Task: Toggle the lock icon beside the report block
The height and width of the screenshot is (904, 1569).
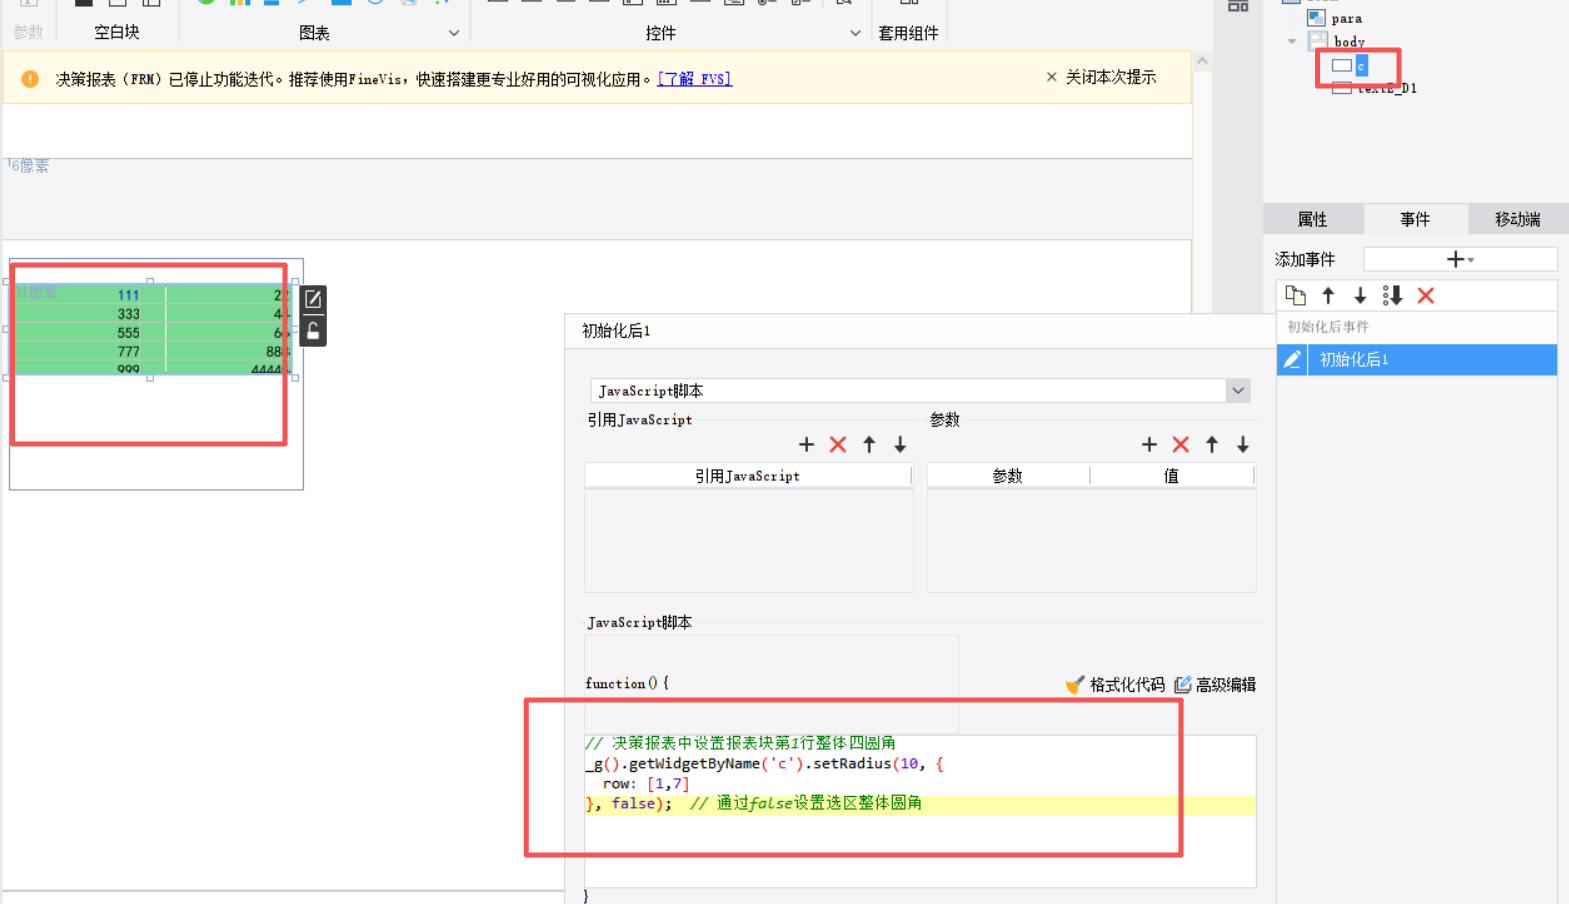Action: point(313,331)
